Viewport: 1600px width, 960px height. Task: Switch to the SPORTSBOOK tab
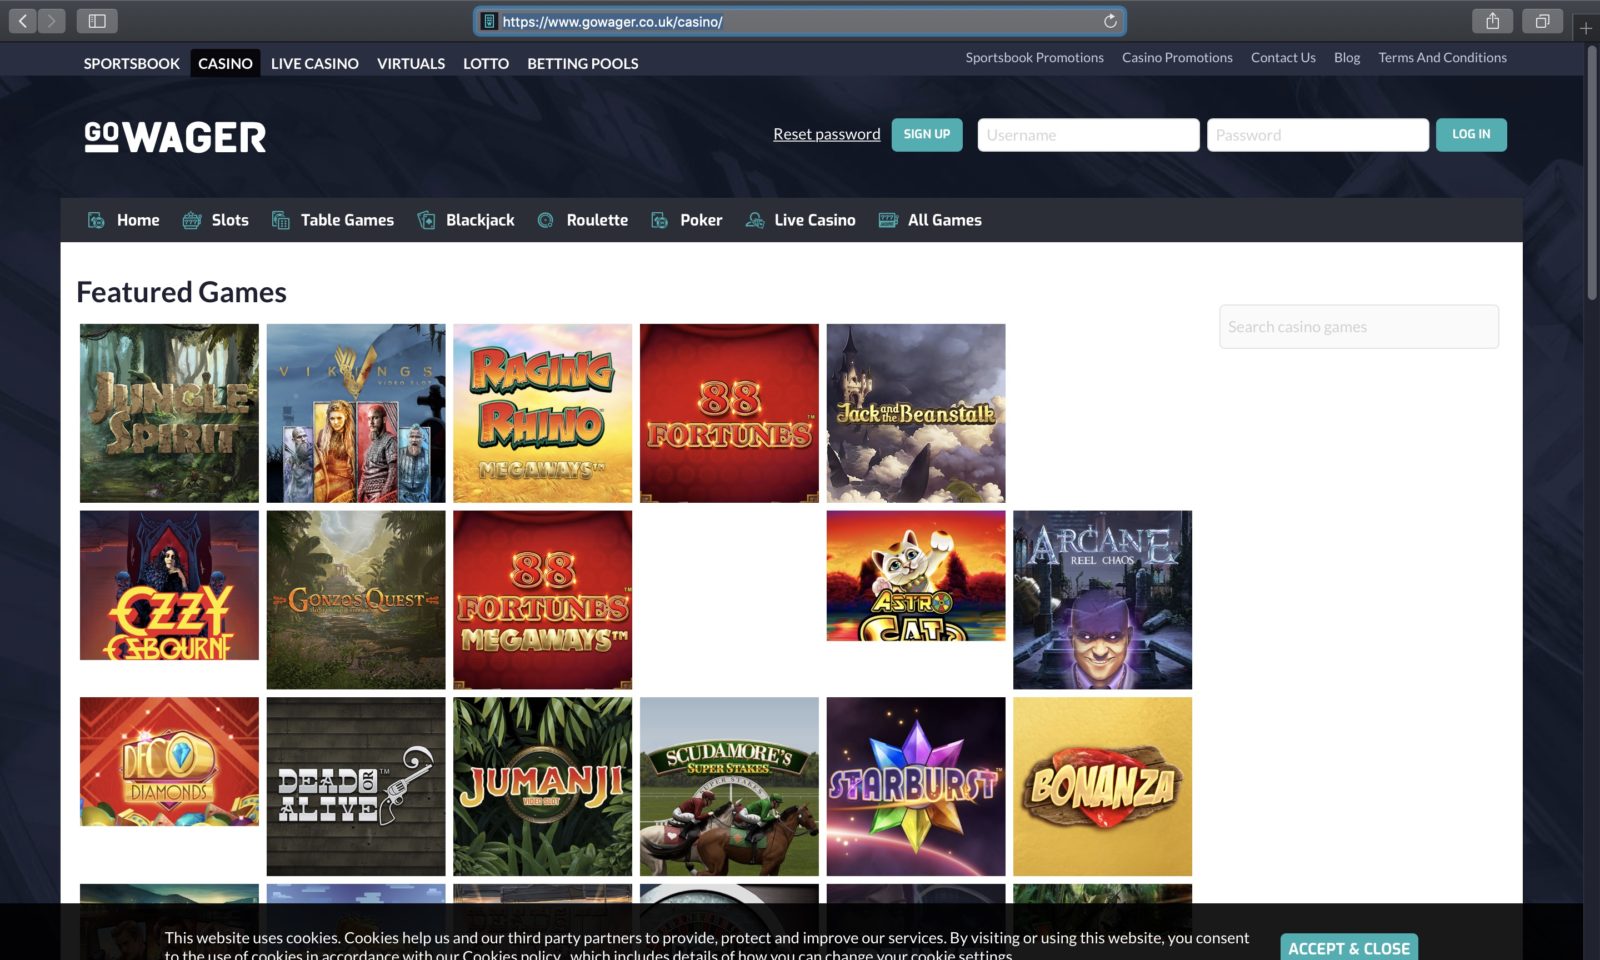click(x=131, y=63)
